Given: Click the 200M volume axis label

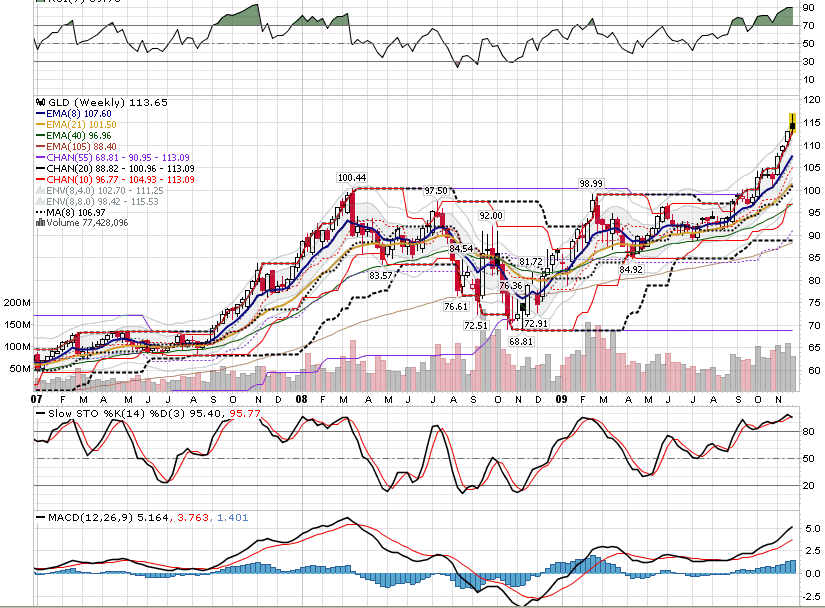Looking at the screenshot, I should [x=17, y=302].
